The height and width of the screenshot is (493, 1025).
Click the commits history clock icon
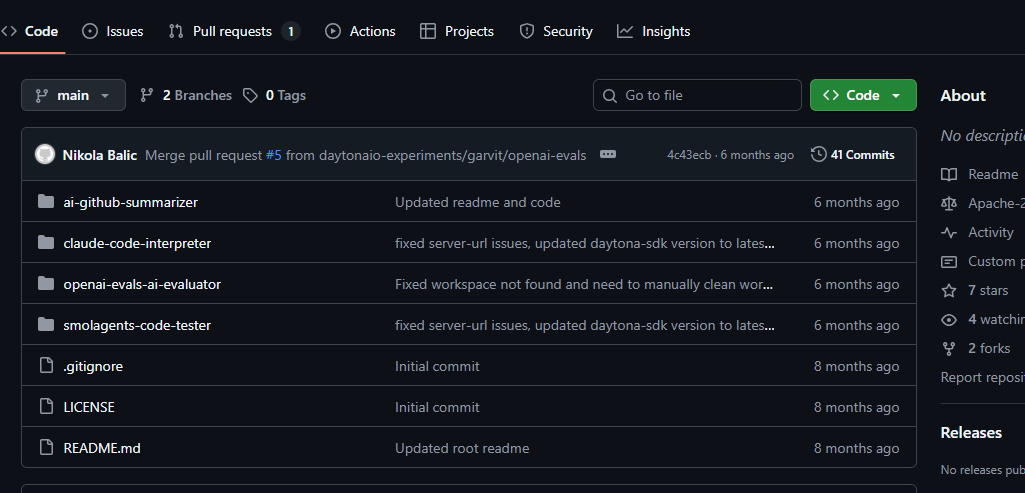818,154
